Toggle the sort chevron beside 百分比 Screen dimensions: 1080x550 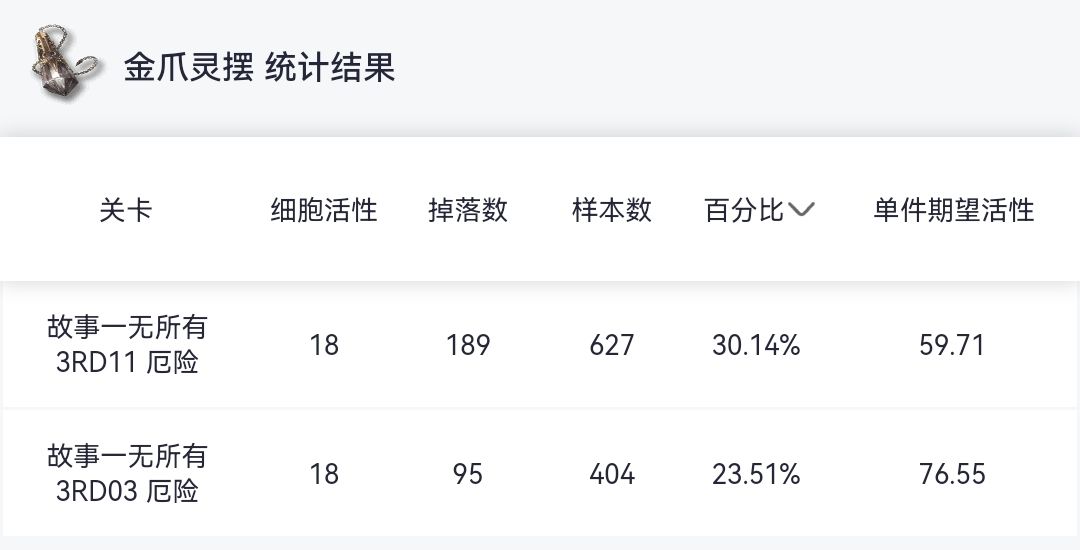click(x=802, y=210)
